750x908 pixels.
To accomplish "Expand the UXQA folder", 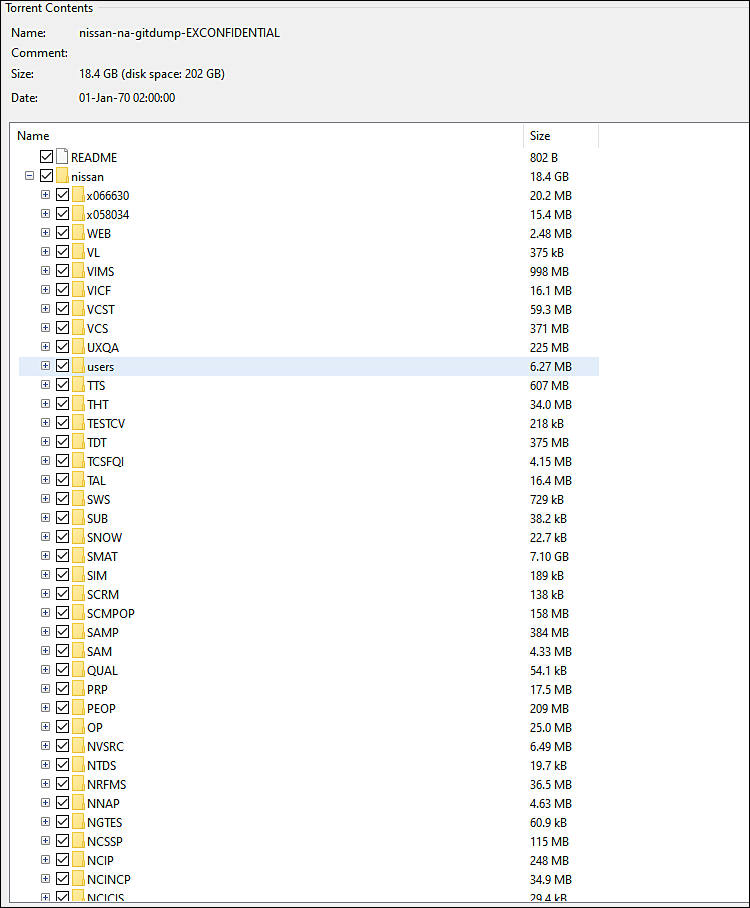I will tap(45, 347).
